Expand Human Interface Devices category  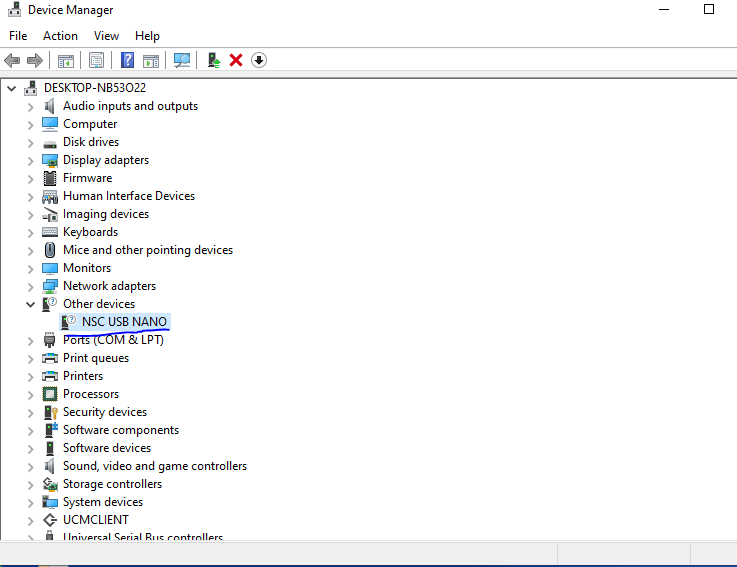tap(31, 197)
